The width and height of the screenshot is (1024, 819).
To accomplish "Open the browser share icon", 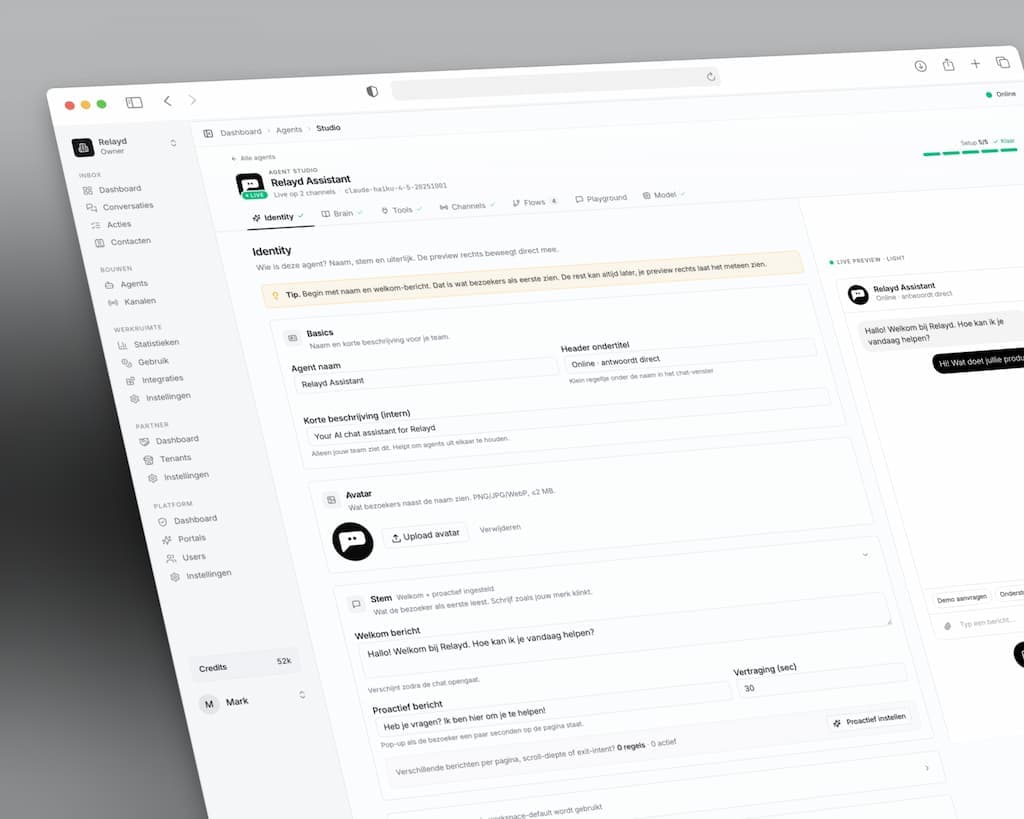I will pos(948,65).
